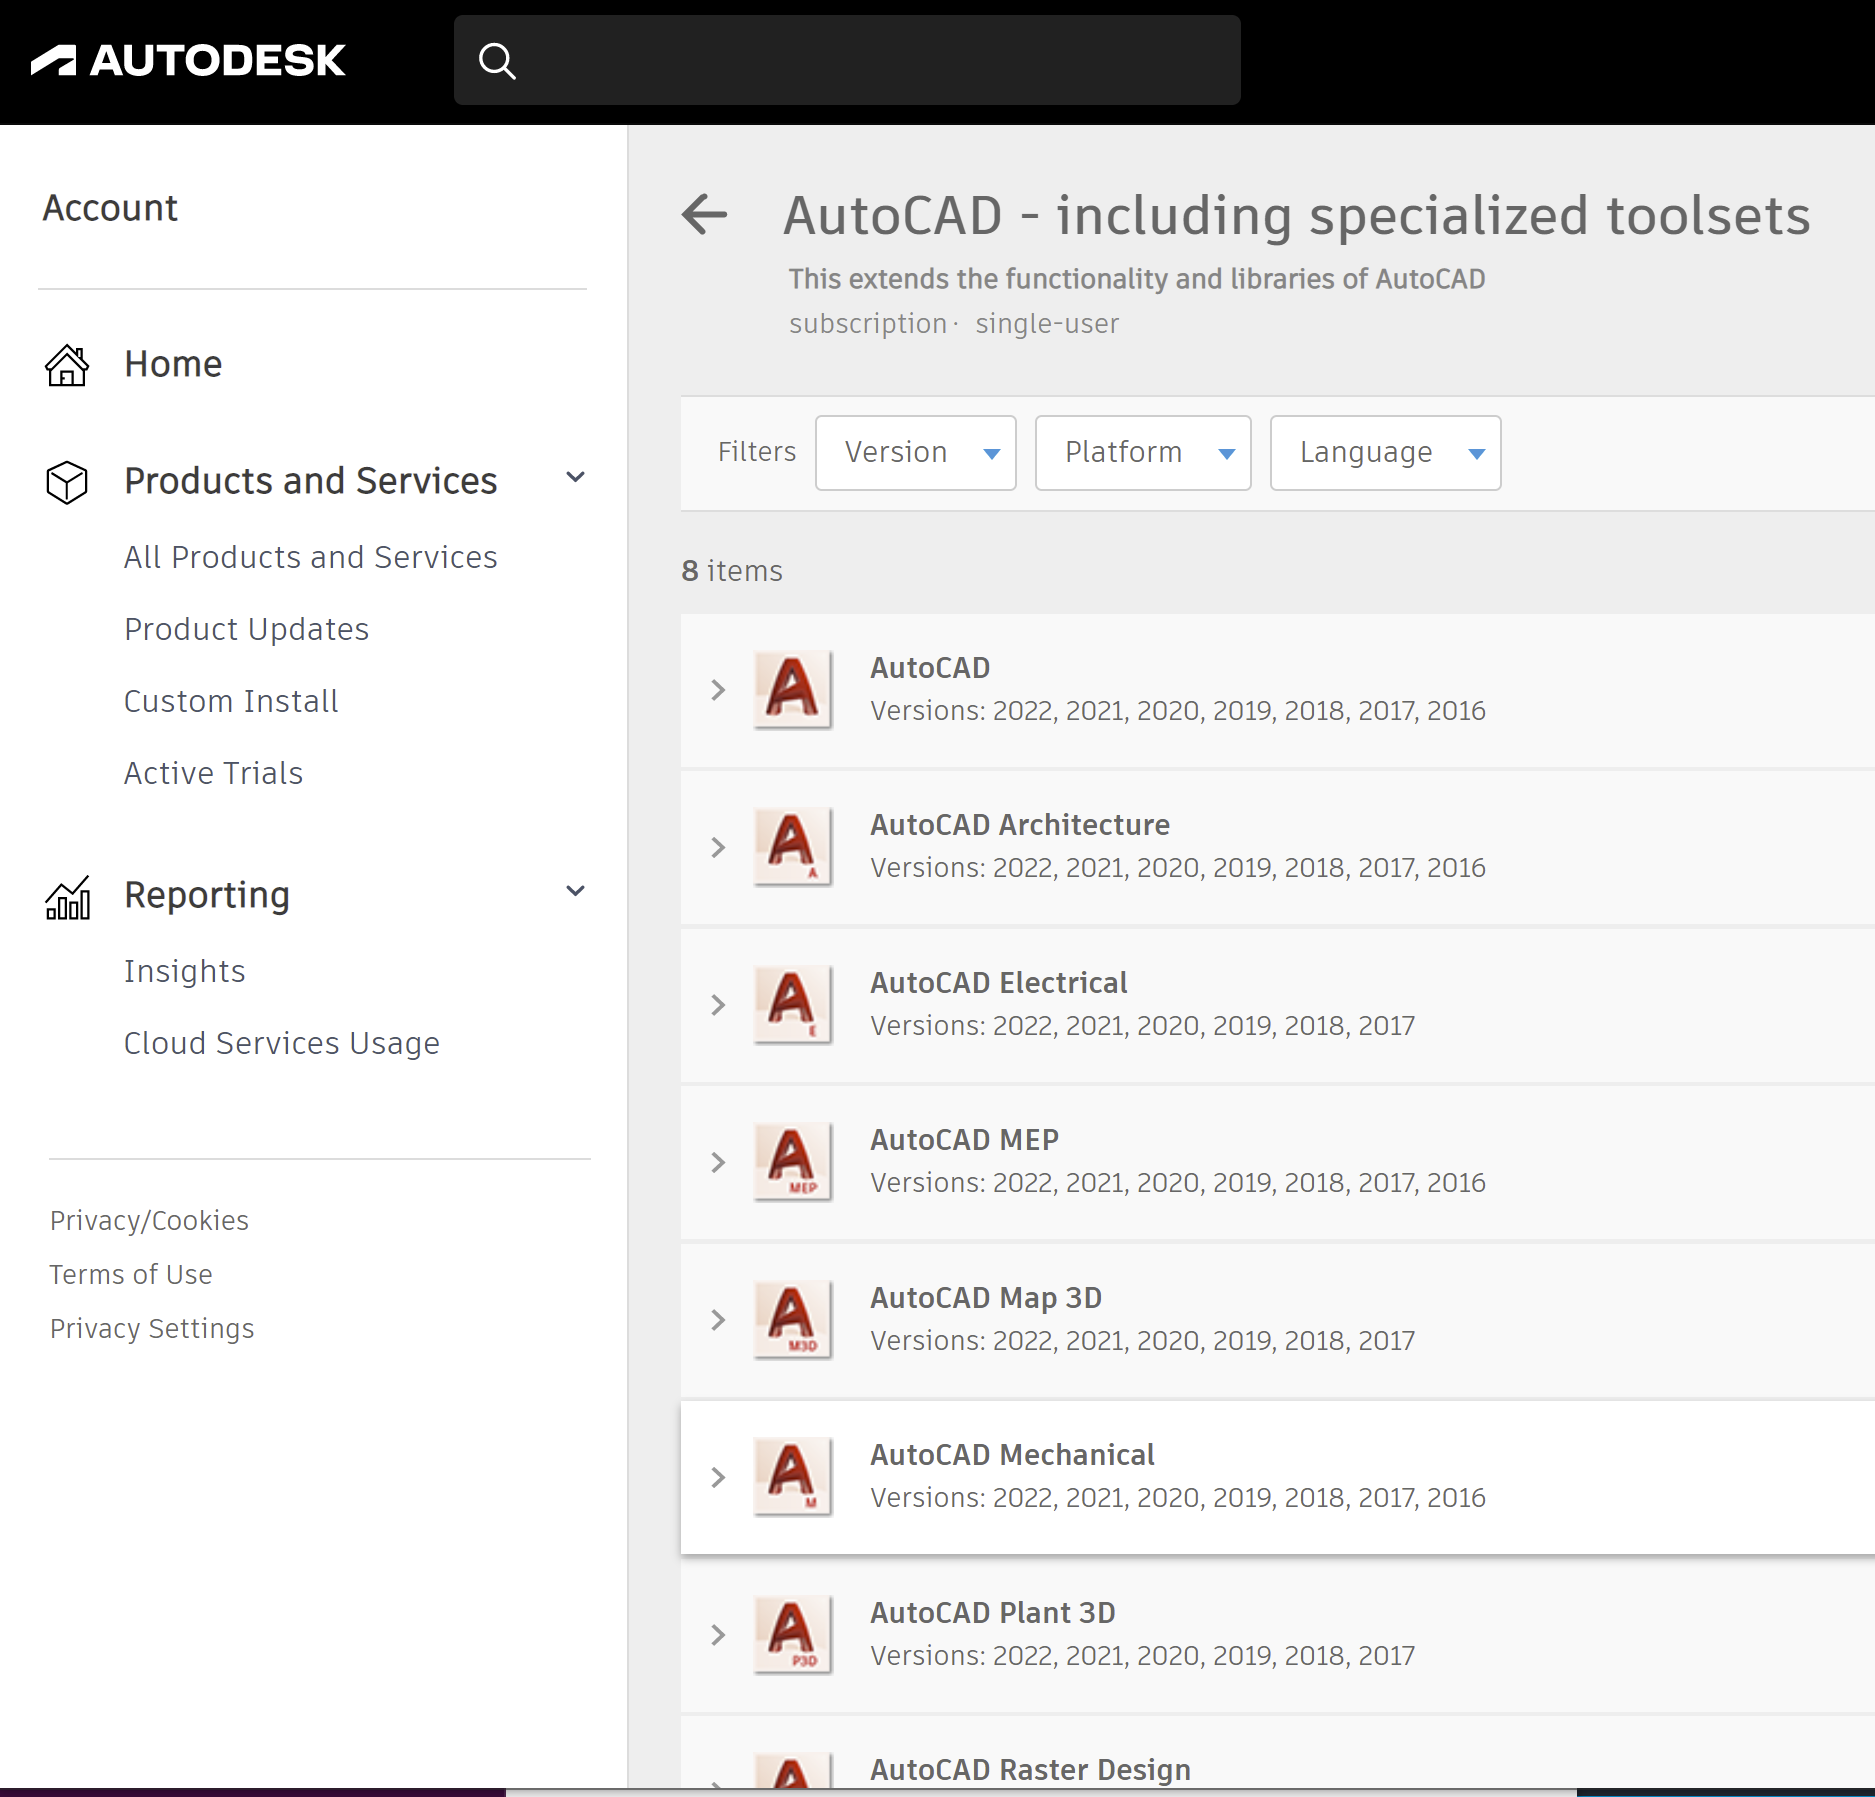Click the Autodesk logo

188,61
